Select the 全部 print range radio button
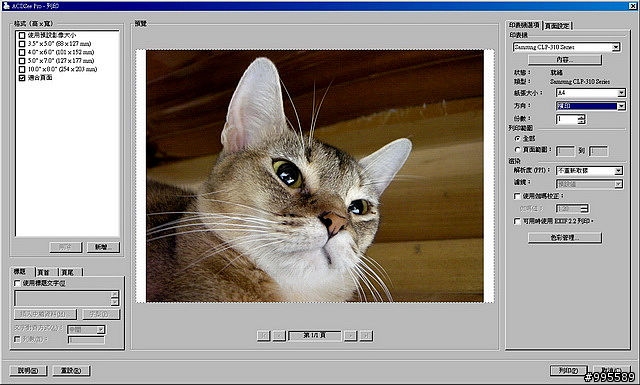 [518, 139]
